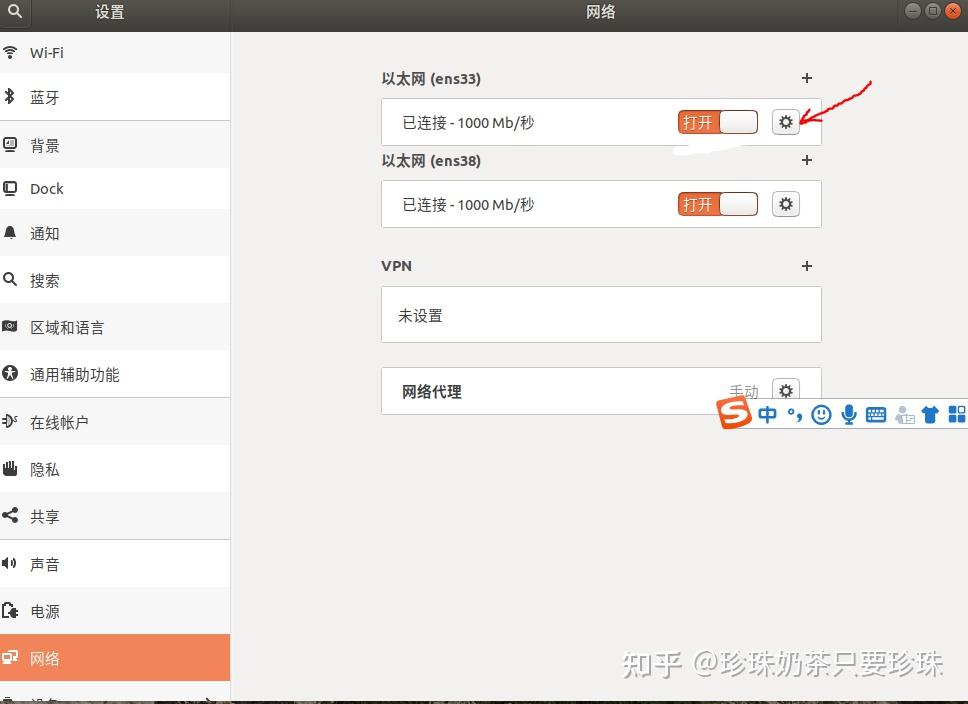Click the 以太网 (ens33) heading
This screenshot has width=968, height=704.
(431, 78)
